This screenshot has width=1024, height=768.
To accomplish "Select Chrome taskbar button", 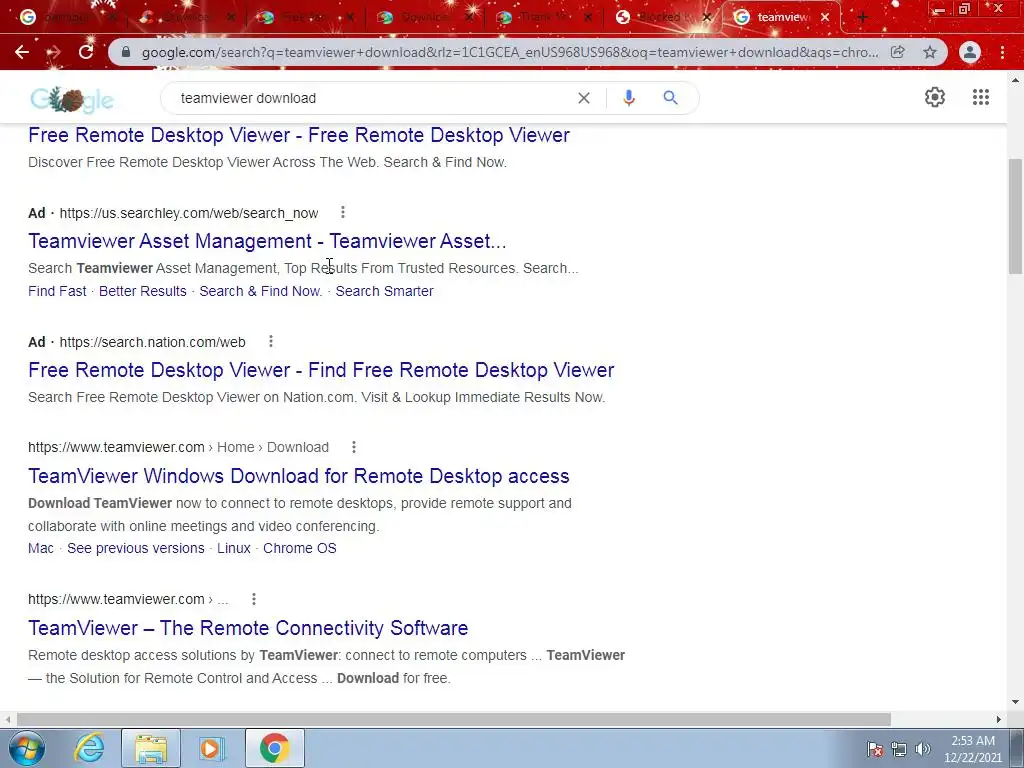I will 275,748.
